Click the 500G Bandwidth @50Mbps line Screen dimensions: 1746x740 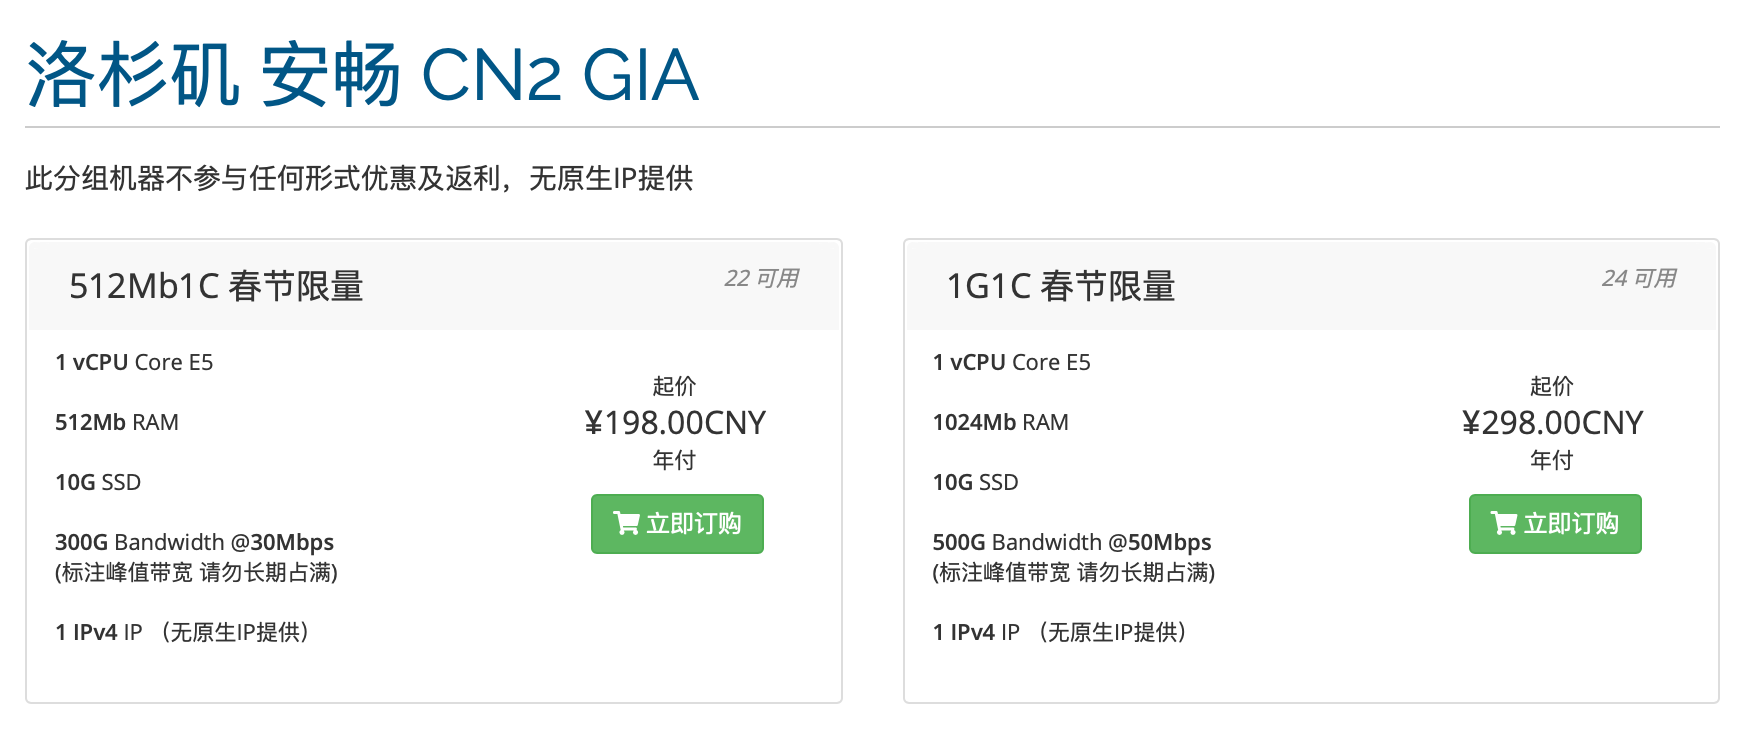(1071, 542)
